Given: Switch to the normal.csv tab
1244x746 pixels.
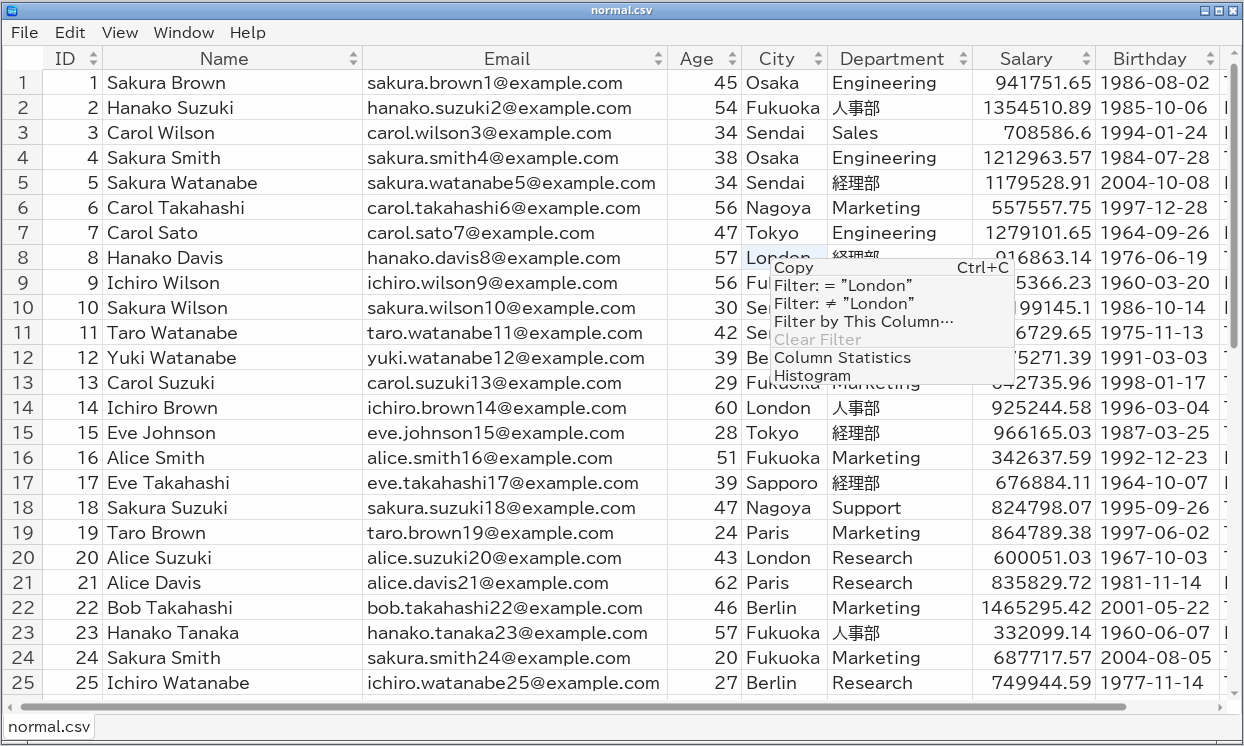Looking at the screenshot, I should pyautogui.click(x=49, y=727).
